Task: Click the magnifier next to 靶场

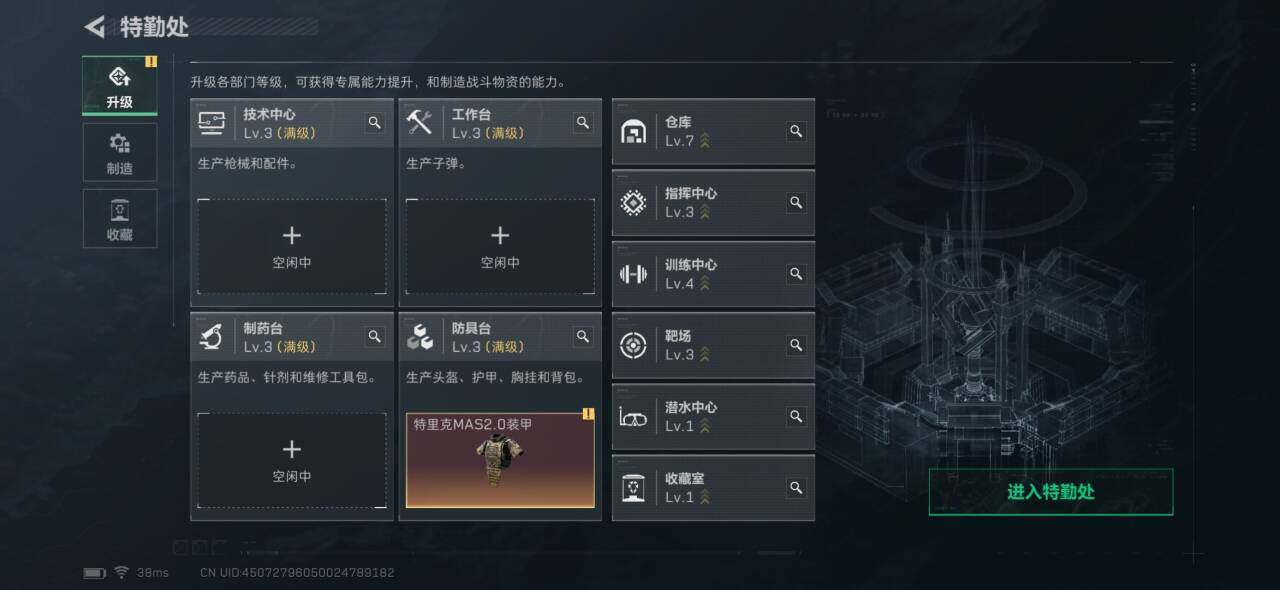Action: (x=796, y=345)
